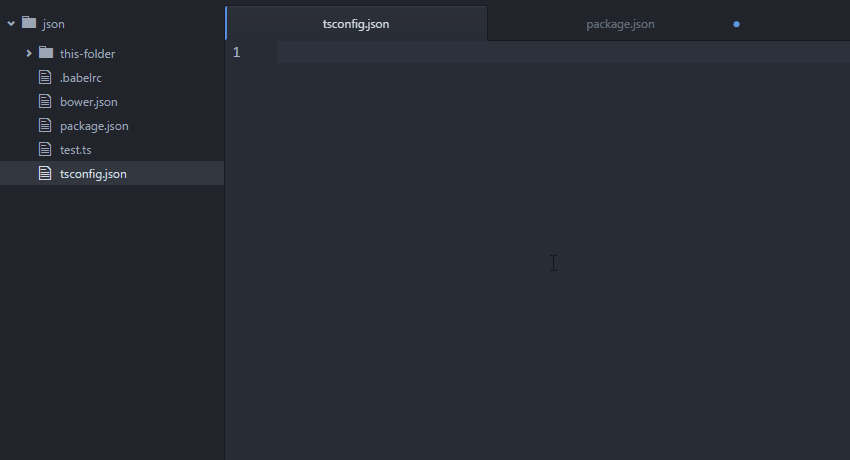
Task: Switch to the package.json tab
Action: [x=620, y=24]
